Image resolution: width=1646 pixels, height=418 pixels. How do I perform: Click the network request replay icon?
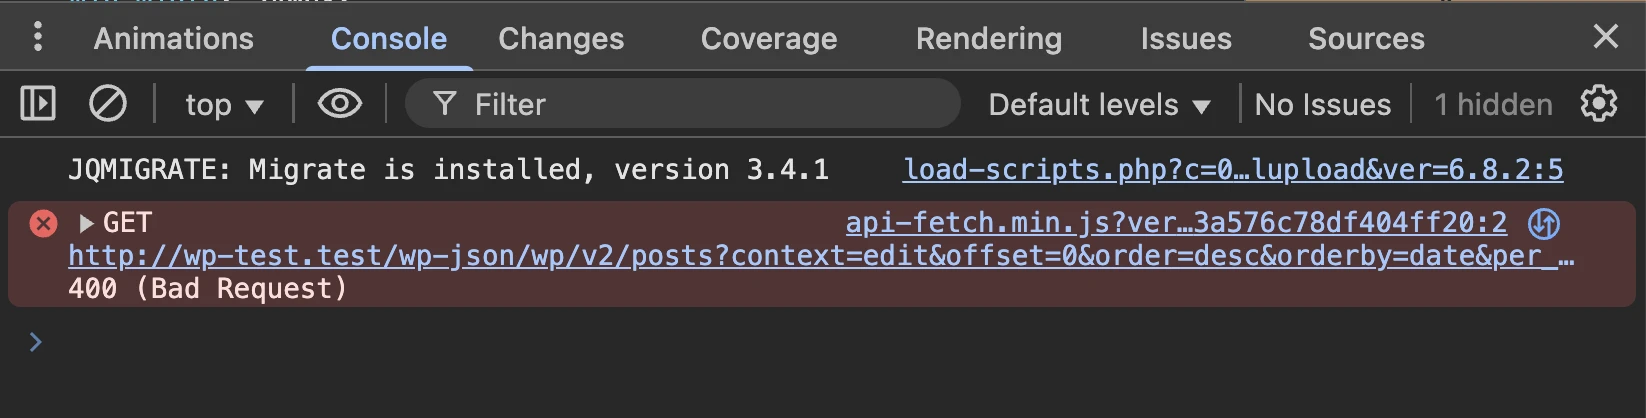click(x=1543, y=224)
